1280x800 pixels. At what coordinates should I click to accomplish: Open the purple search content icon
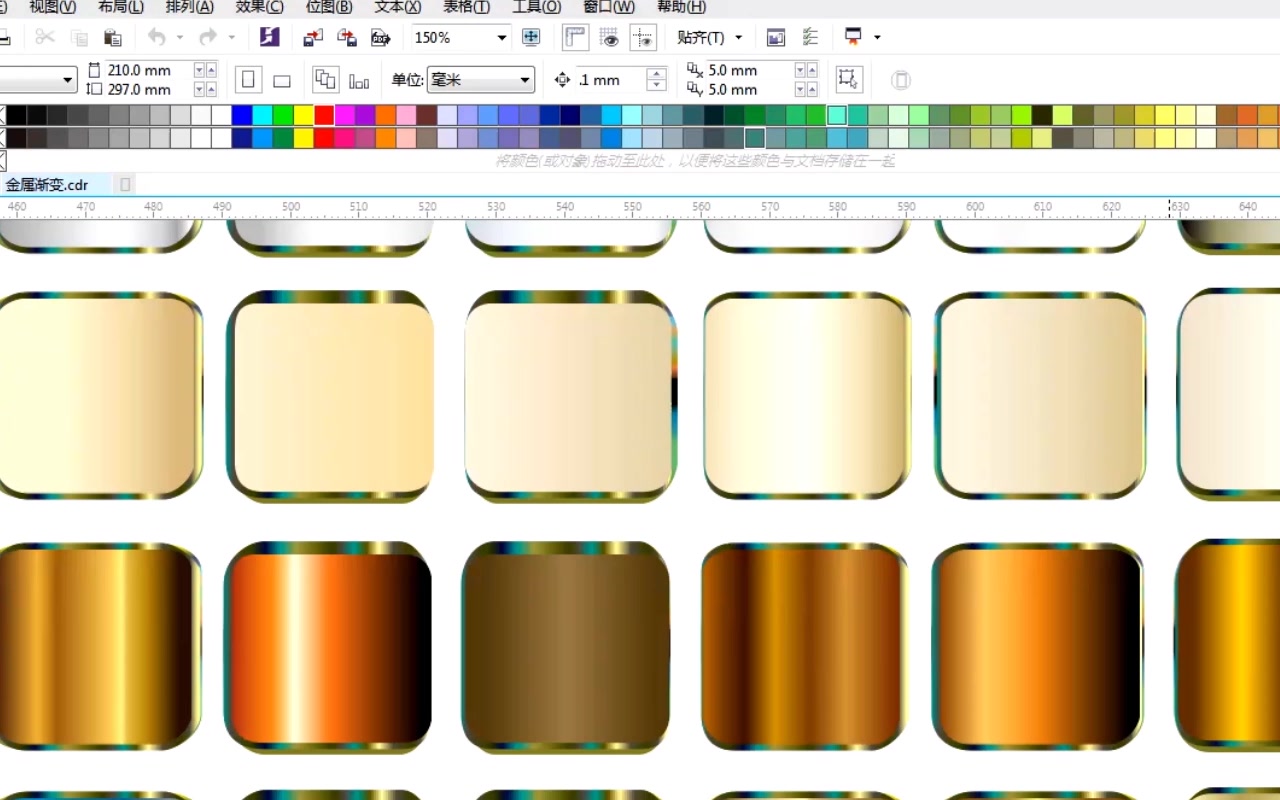pos(269,38)
